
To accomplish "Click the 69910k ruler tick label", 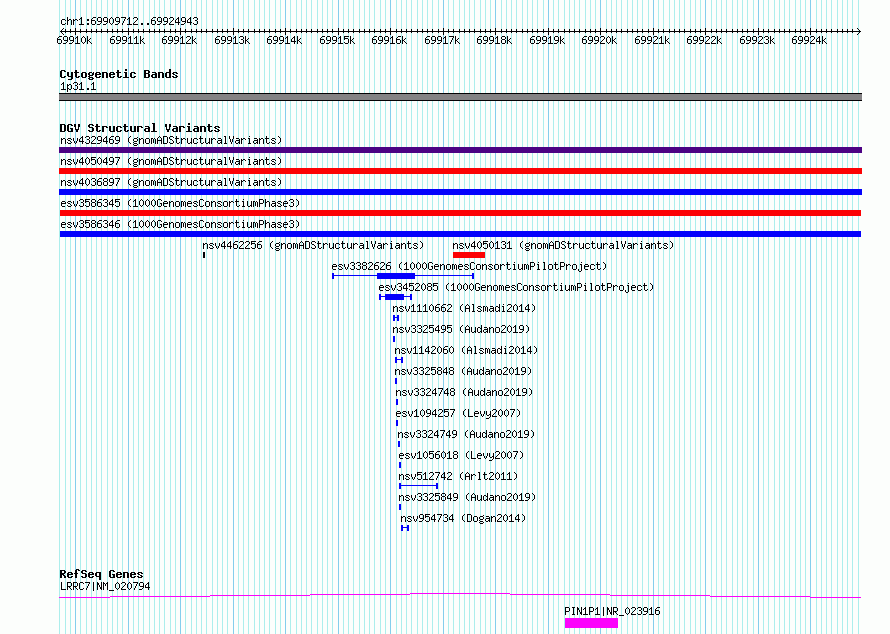I will 74,40.
